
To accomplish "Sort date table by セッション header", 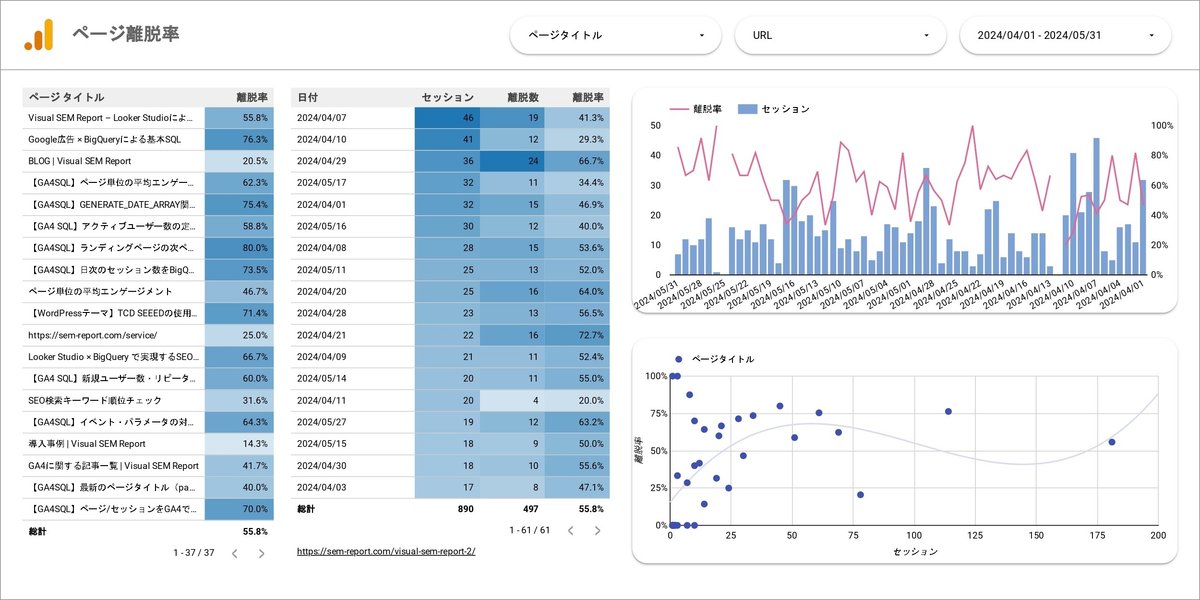I will [448, 97].
